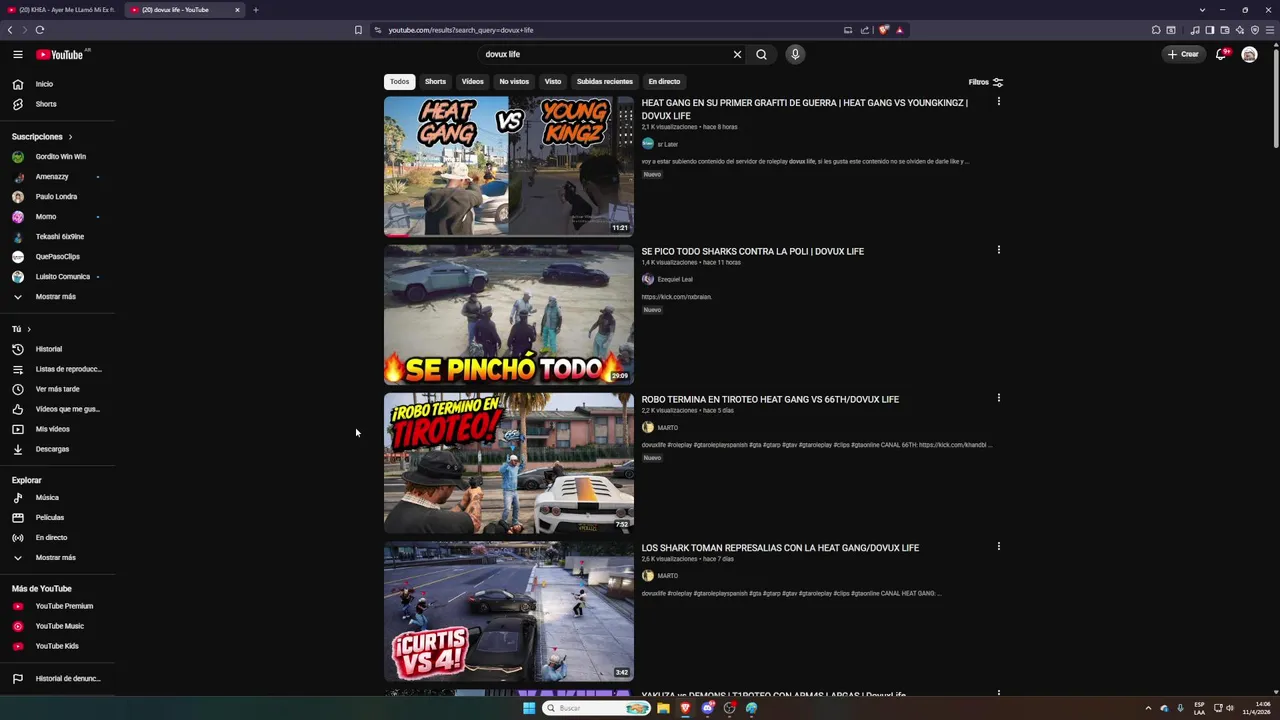Open the notifications bell

[1221, 54]
